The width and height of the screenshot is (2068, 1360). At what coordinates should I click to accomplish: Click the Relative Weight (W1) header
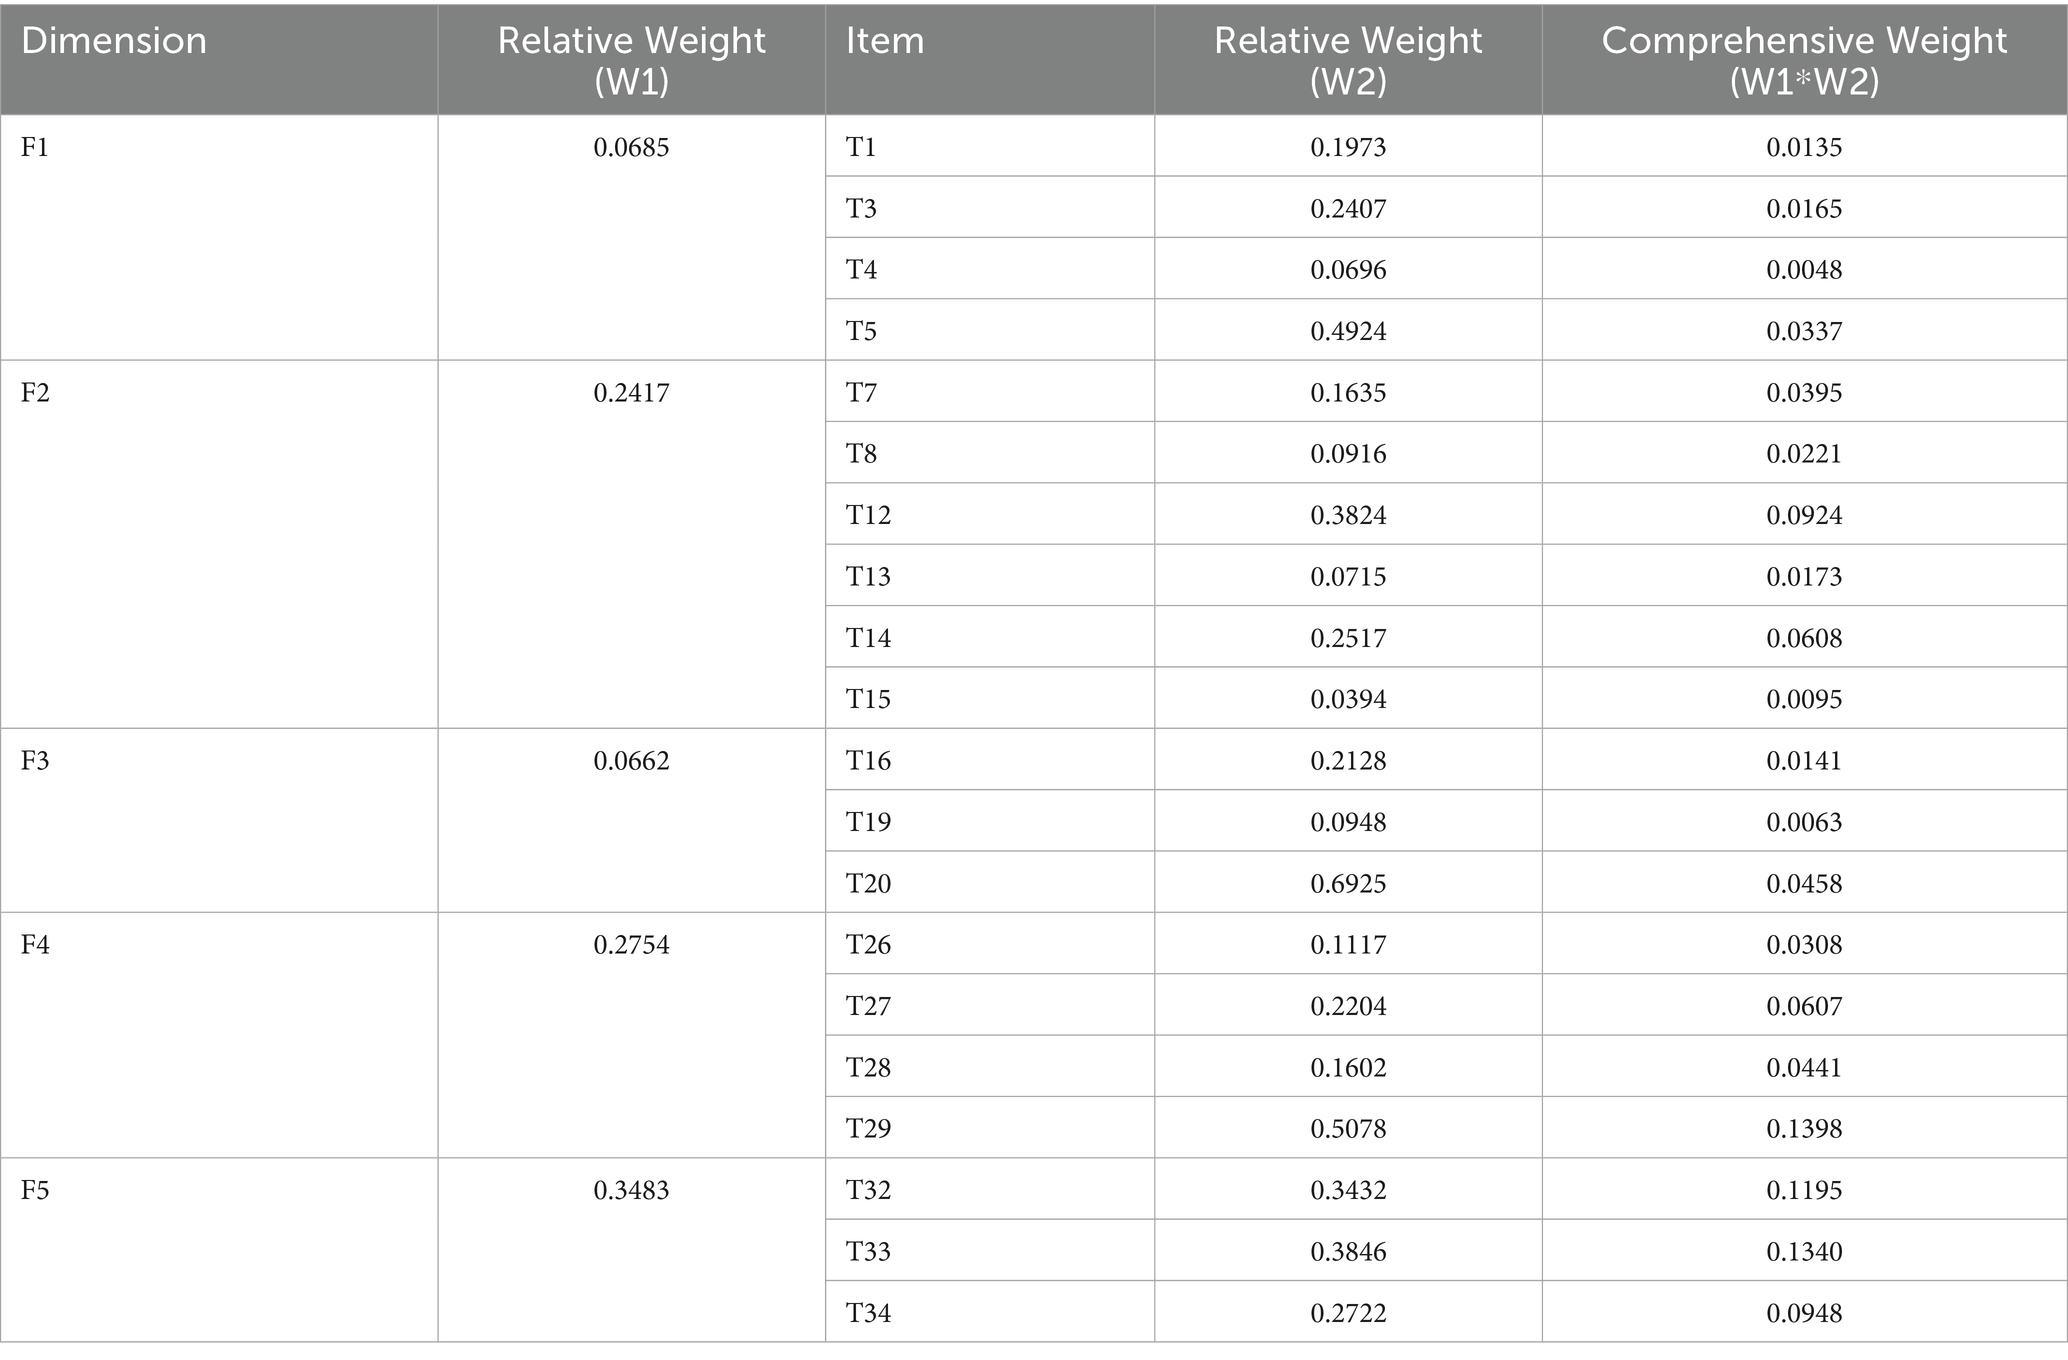click(631, 60)
